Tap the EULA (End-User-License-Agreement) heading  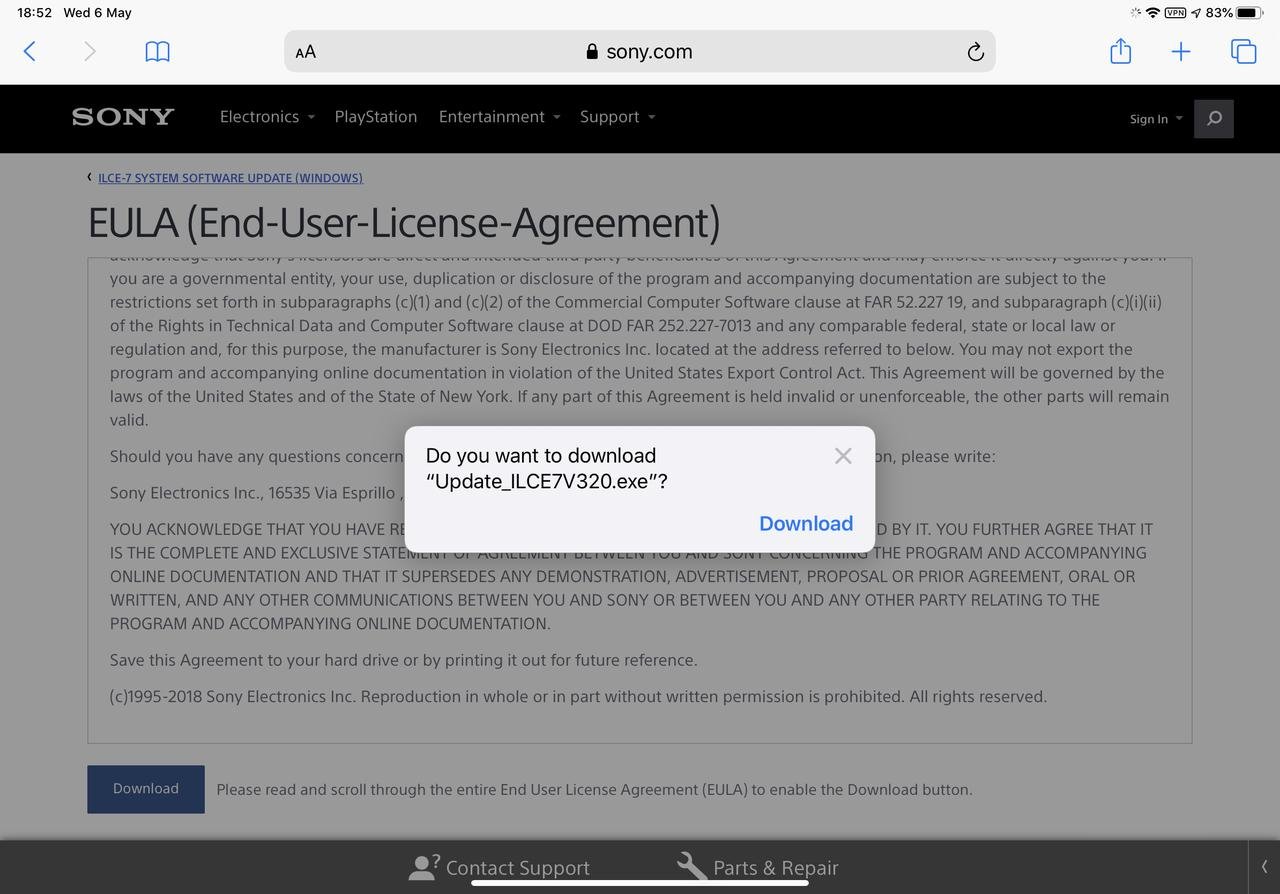pos(404,222)
